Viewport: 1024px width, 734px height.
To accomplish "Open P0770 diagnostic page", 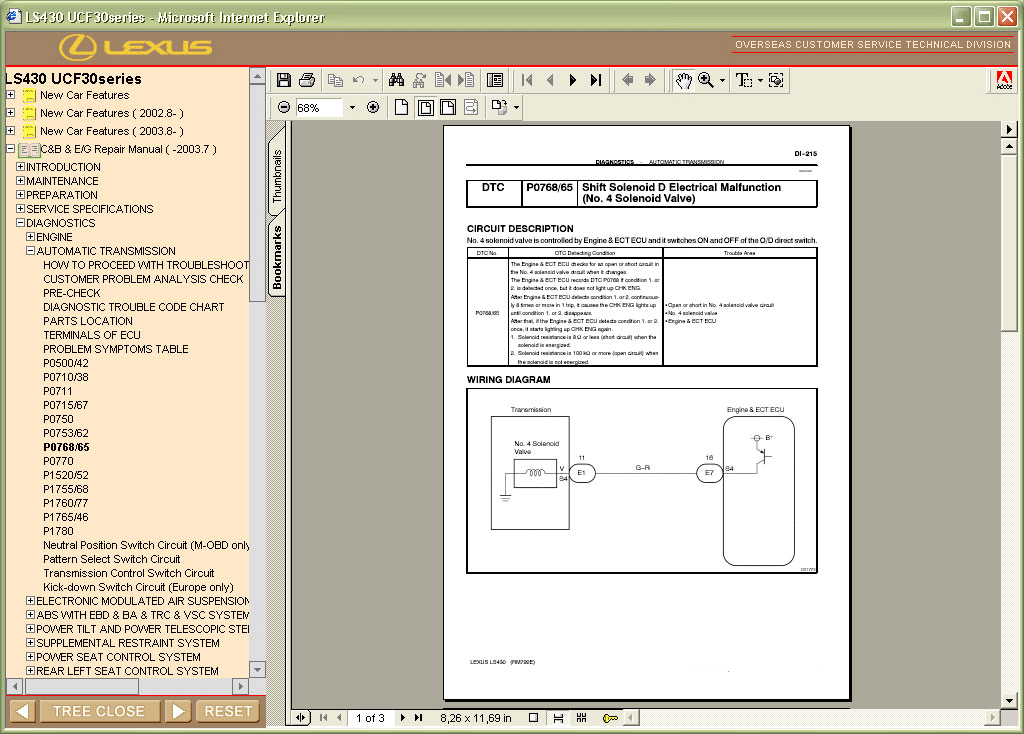I will coord(58,461).
